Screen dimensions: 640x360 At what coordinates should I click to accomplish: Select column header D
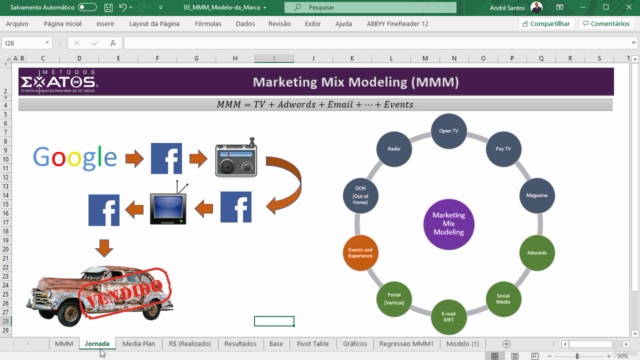pyautogui.click(x=79, y=58)
